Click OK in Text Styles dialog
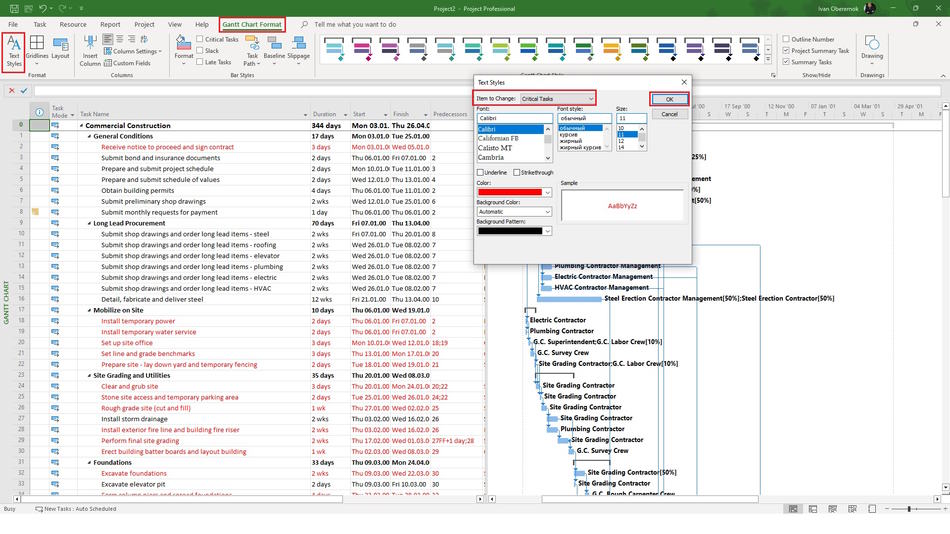 pos(669,99)
